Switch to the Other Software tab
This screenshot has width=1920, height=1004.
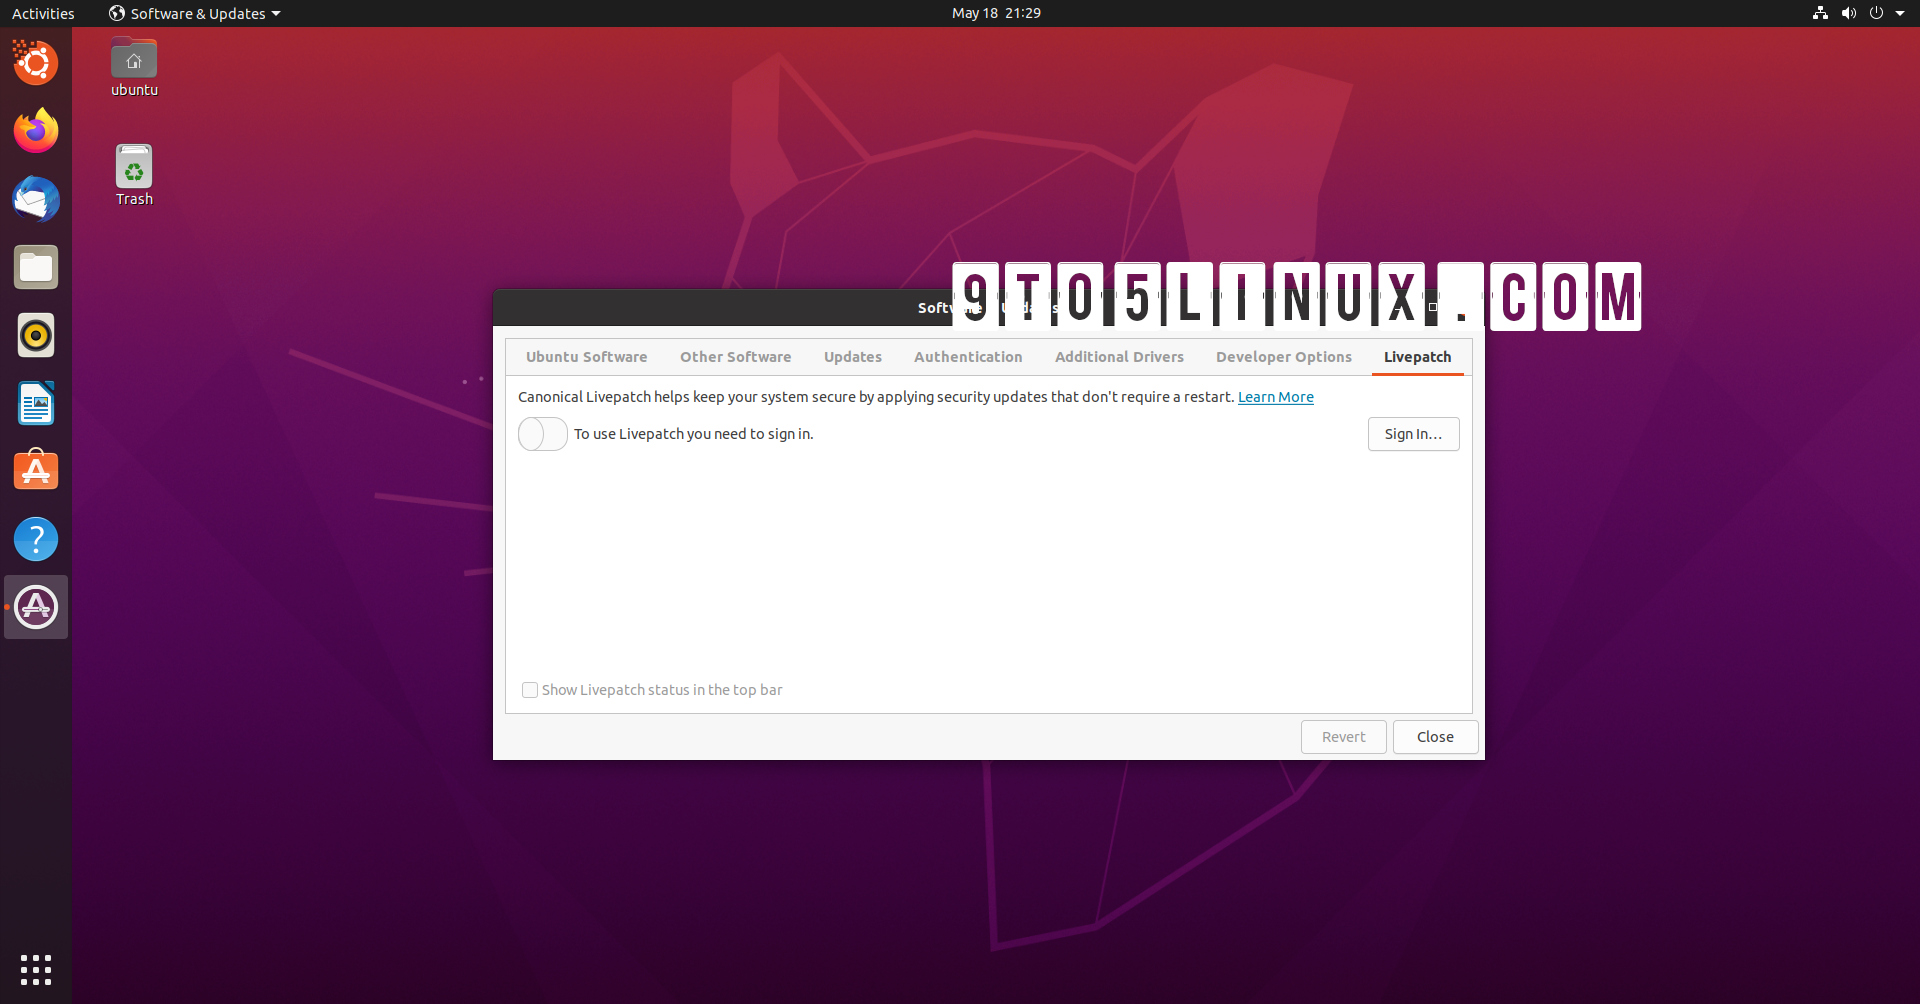coord(735,357)
